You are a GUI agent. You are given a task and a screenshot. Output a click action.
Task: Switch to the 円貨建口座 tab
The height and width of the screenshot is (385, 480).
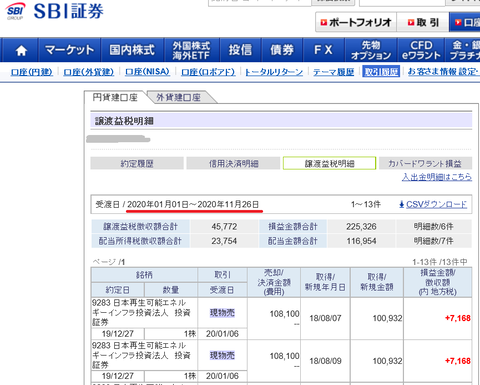point(115,97)
